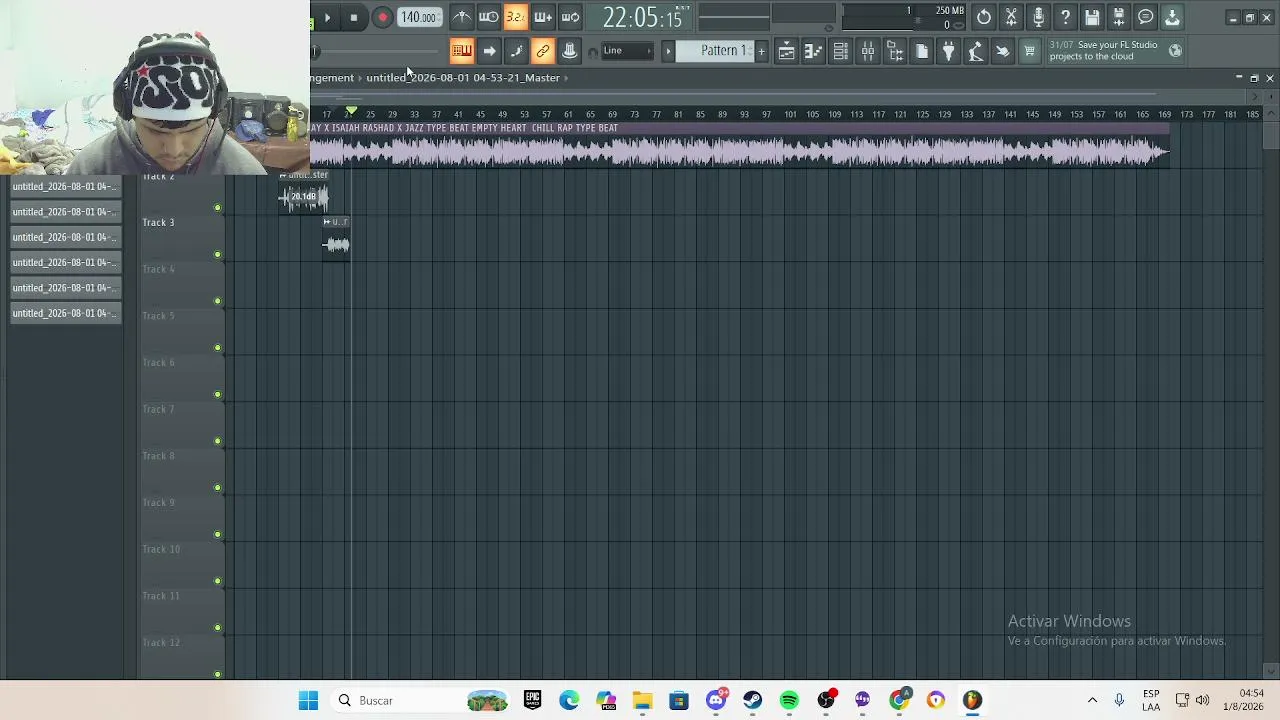Disable the 3.2.1 recording countdown
This screenshot has height=720, width=1280.
515,17
